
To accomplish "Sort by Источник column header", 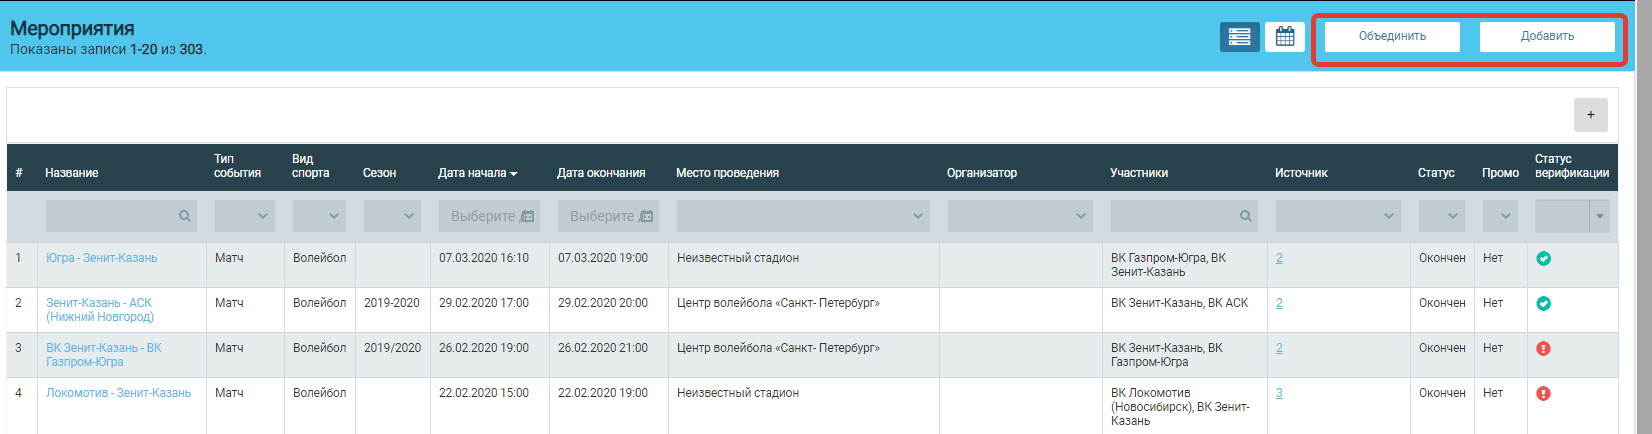I will [1301, 173].
